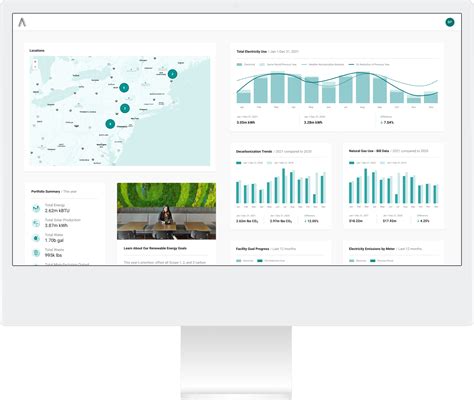Click the Total Electricity Use card title
This screenshot has height=400, width=474.
tap(252, 52)
